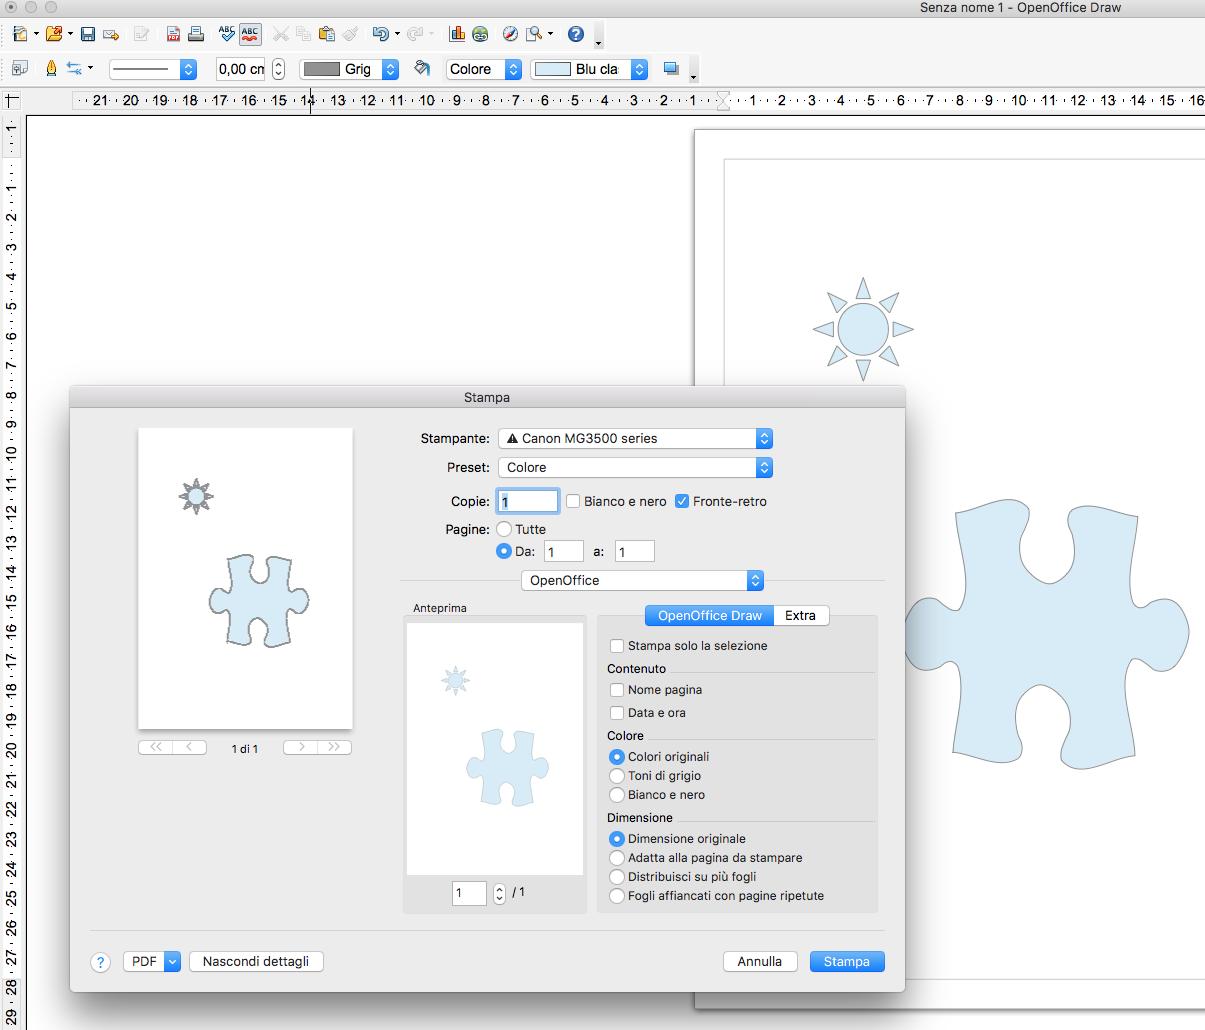Select the Tutte pages radio button
The image size is (1205, 1030).
(x=504, y=529)
